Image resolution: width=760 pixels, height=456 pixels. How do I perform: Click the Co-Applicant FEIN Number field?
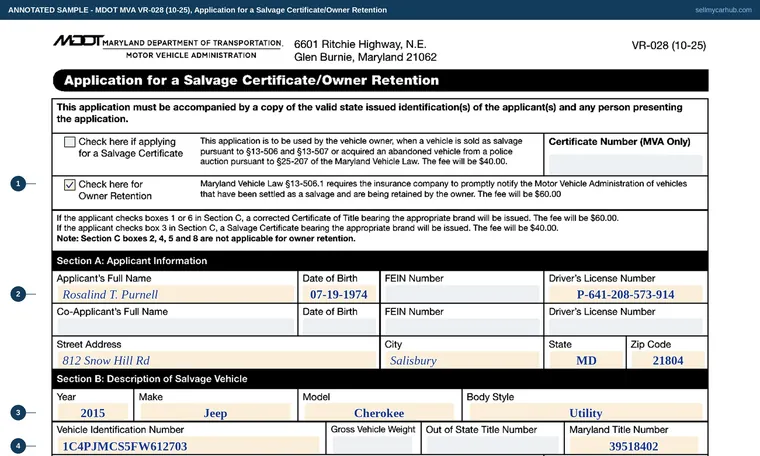point(462,327)
